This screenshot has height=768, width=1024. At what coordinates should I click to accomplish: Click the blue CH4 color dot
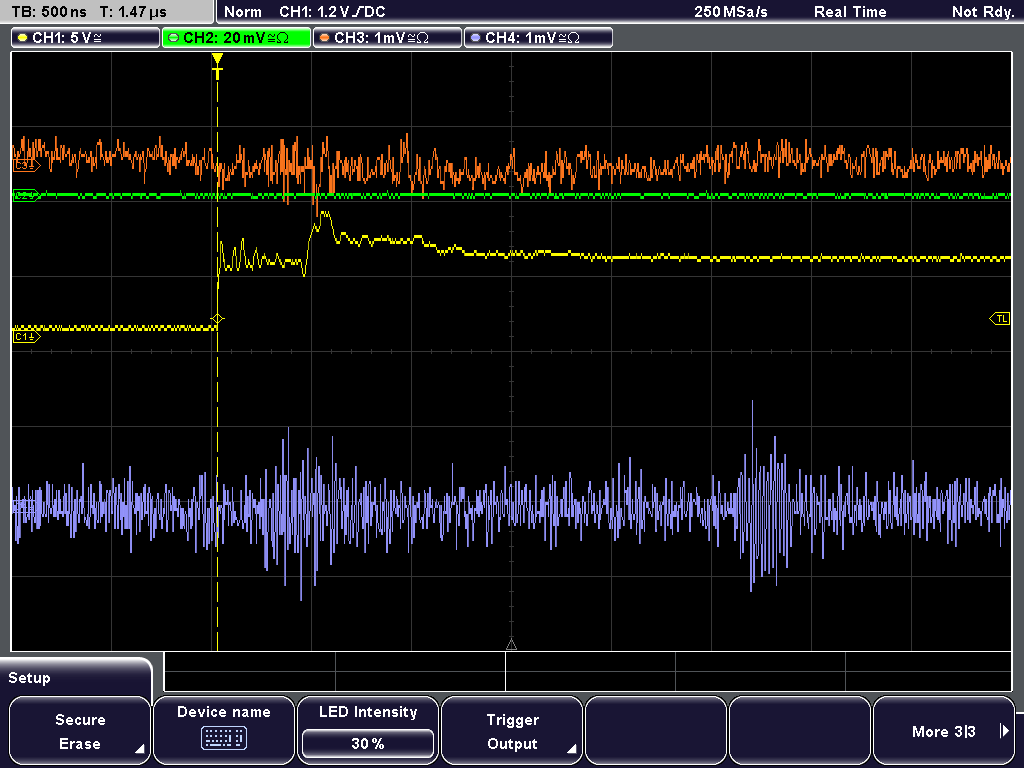click(x=475, y=38)
